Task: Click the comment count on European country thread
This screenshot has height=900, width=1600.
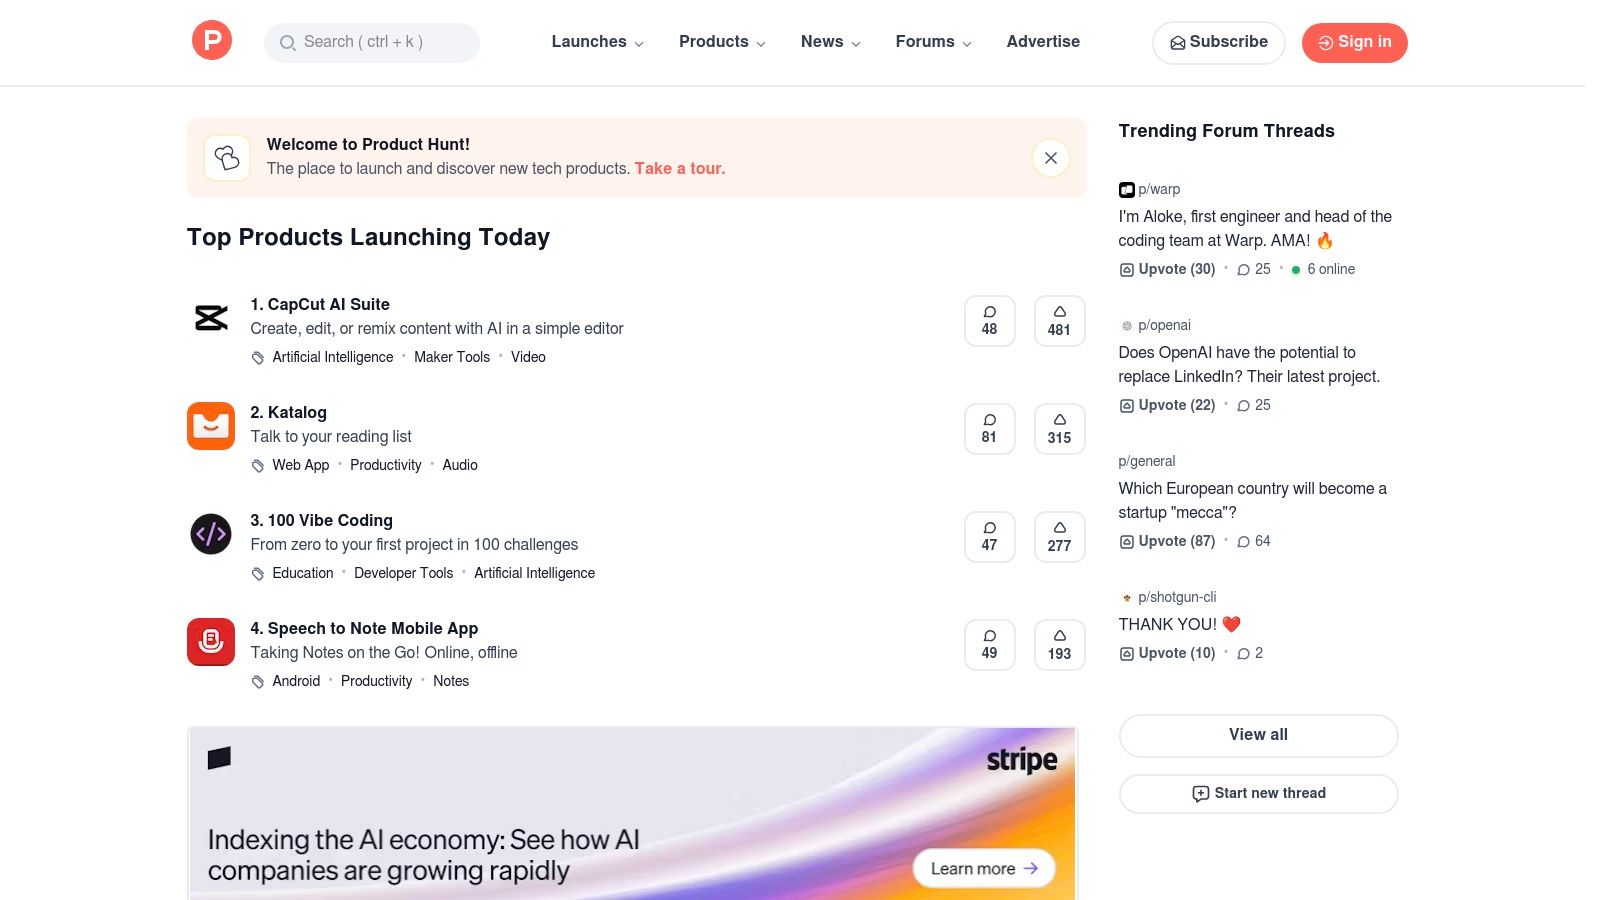Action: 1254,541
